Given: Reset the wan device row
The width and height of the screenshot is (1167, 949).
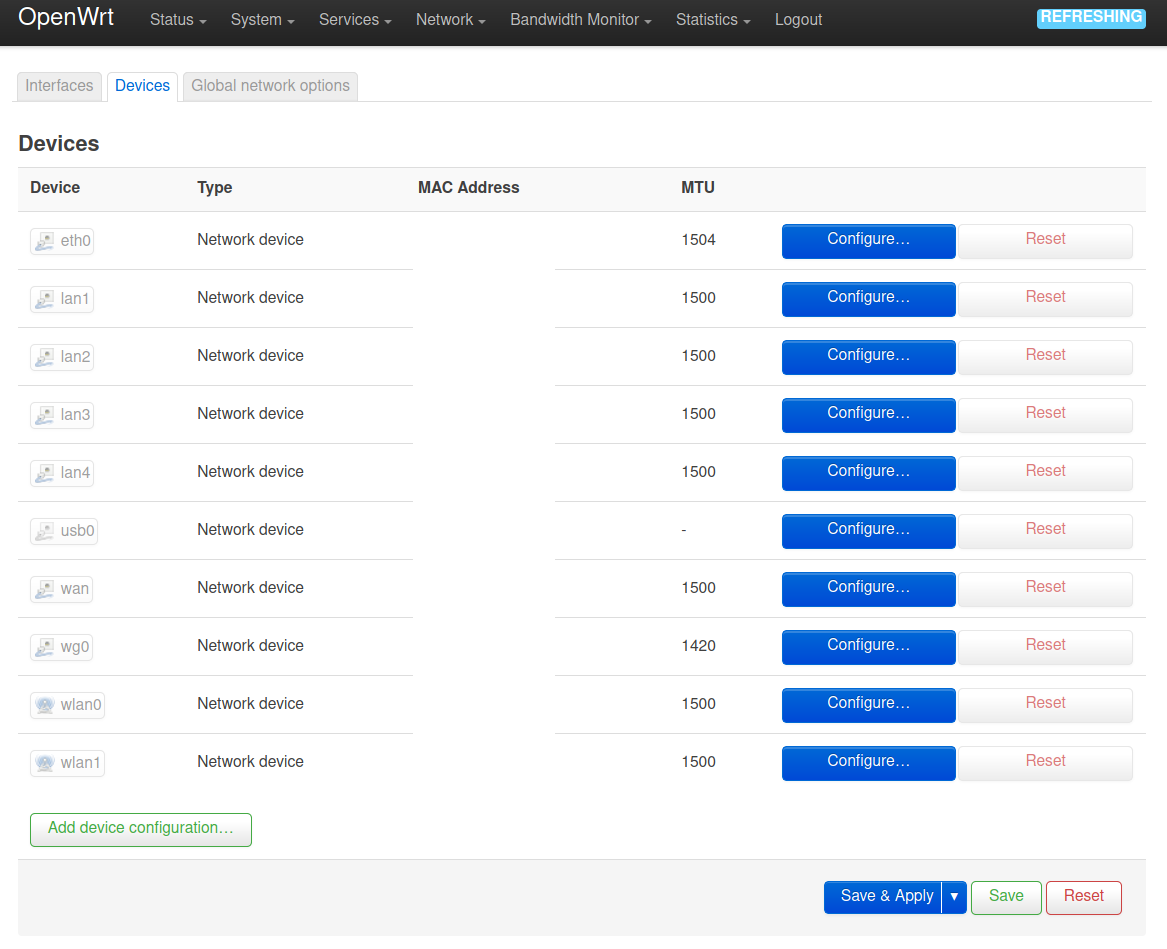Looking at the screenshot, I should [x=1046, y=589].
